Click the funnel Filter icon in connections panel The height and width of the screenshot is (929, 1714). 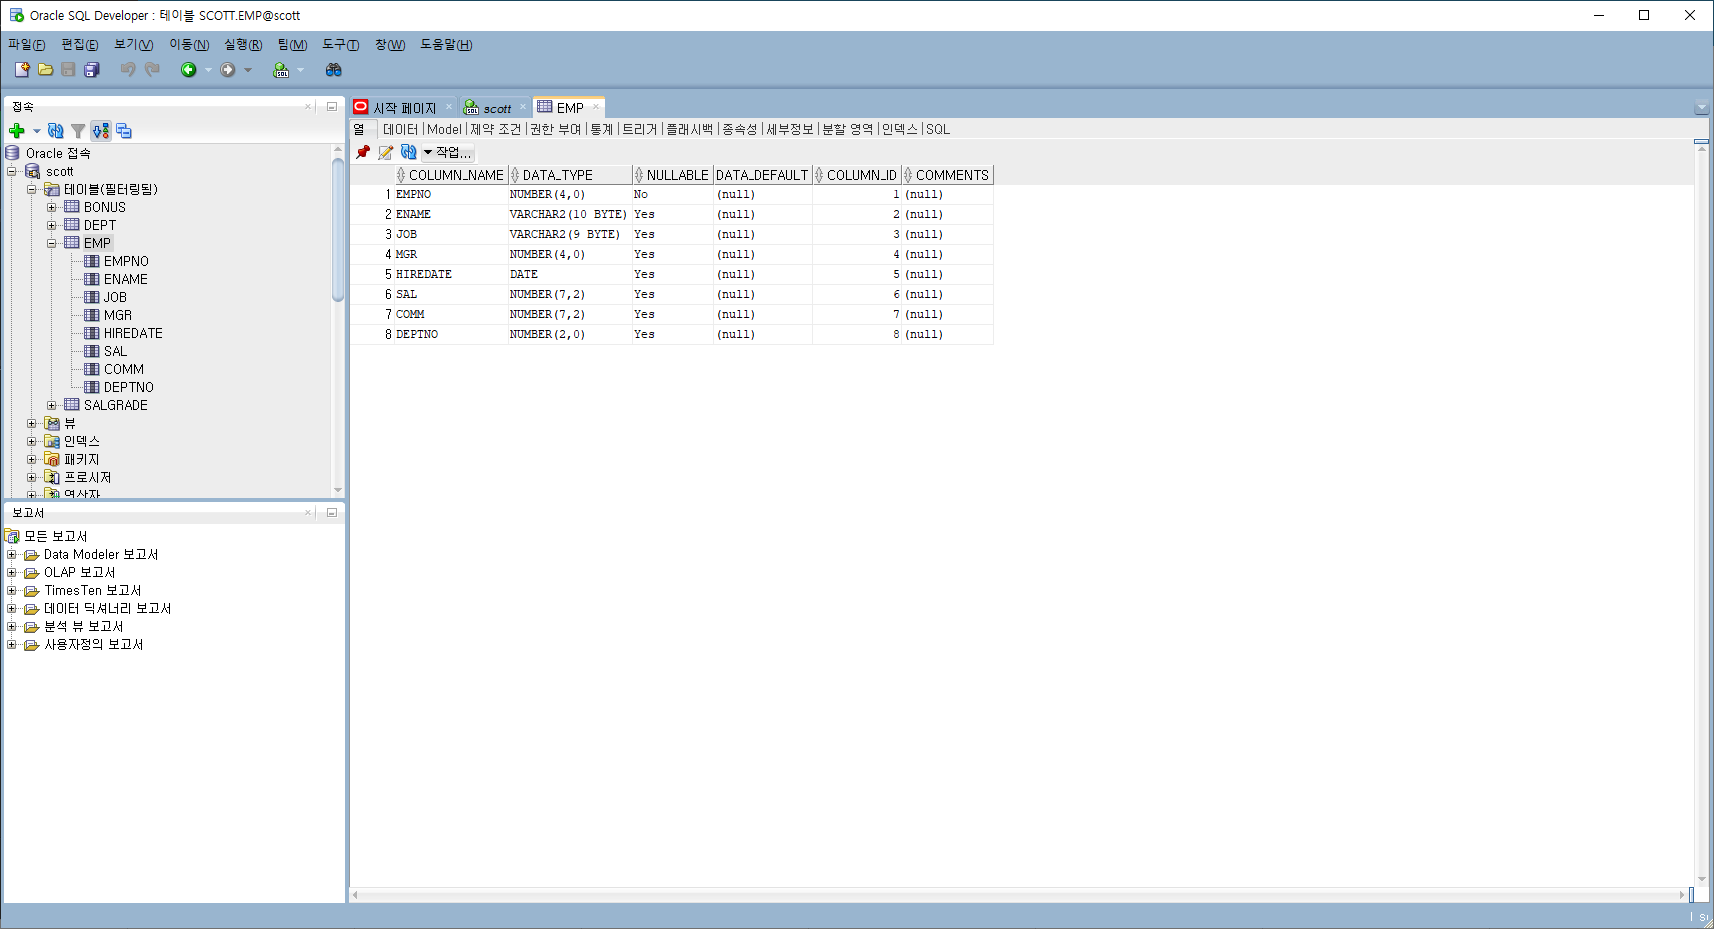[78, 131]
